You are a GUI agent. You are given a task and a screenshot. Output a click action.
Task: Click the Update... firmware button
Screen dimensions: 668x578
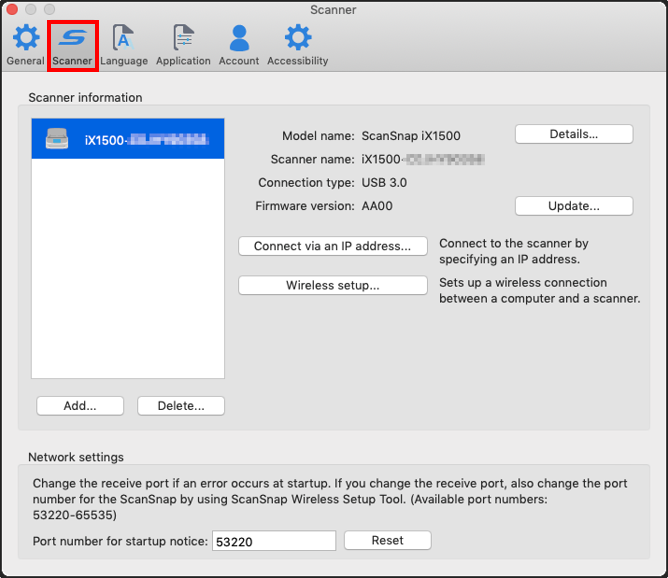574,206
